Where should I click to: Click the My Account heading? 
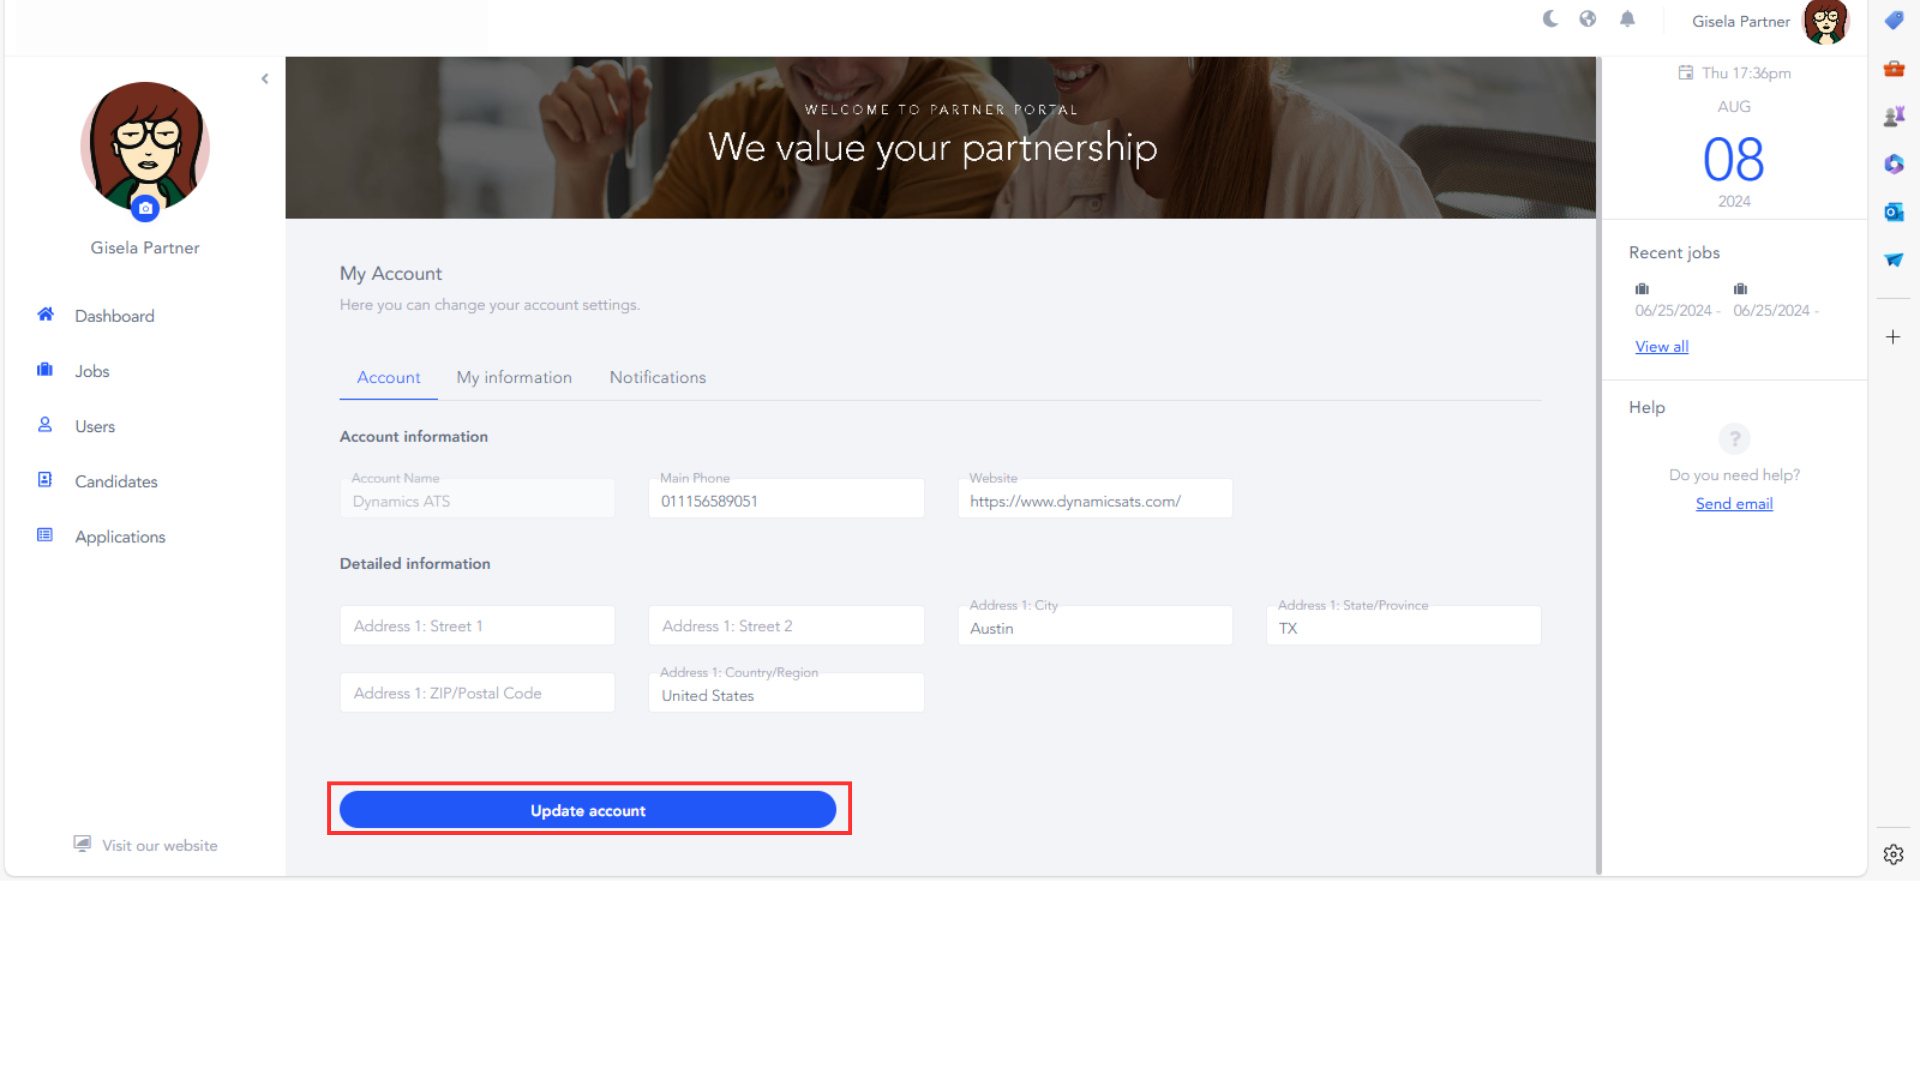(x=390, y=274)
